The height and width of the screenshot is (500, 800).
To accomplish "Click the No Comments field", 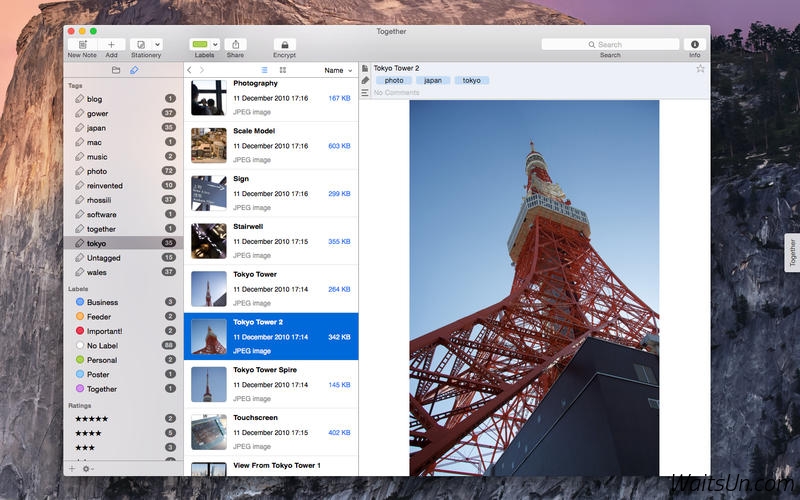I will point(396,92).
